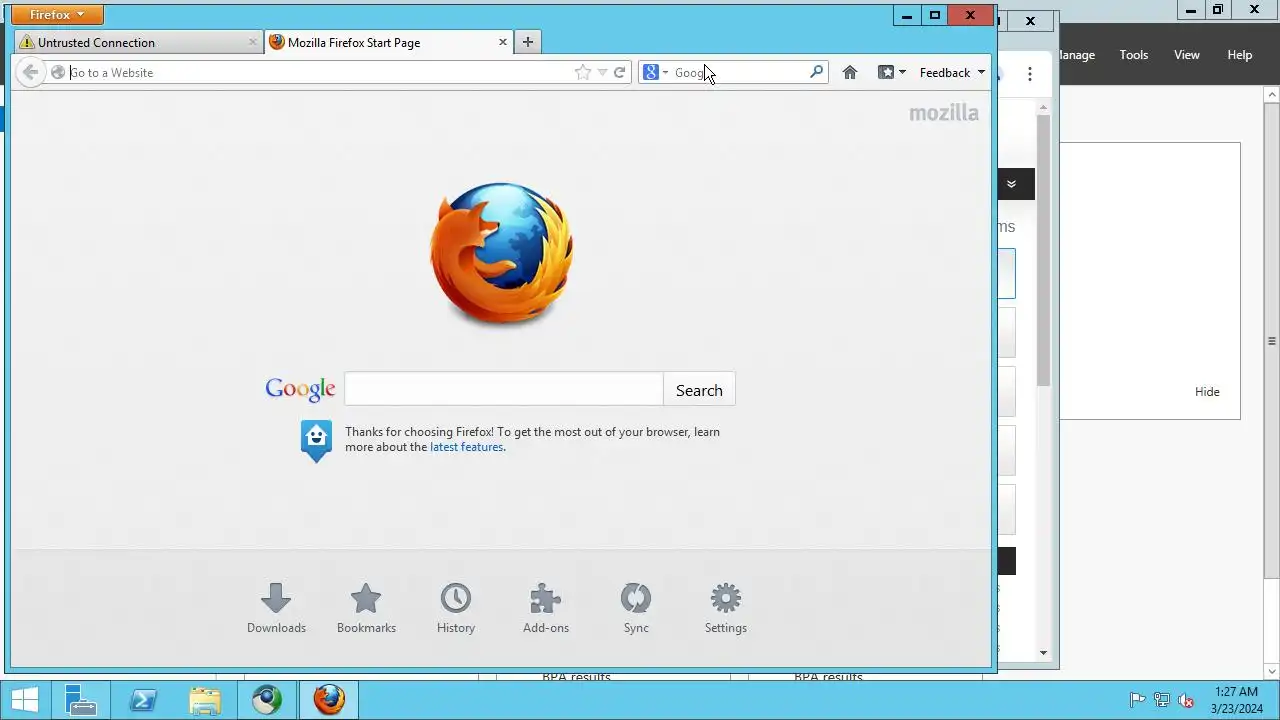Click scroll up arrow in background window
Viewport: 1280px width, 720px height.
pyautogui.click(x=1043, y=107)
